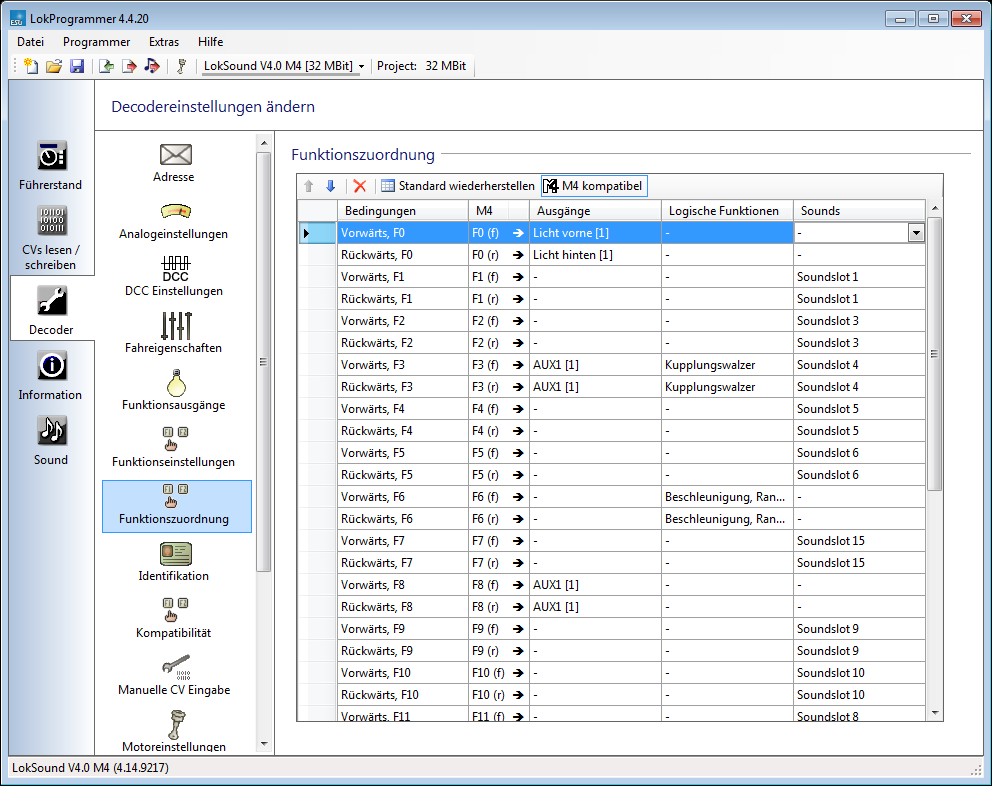Open the Information section
Screen dimensions: 992x786
(51, 376)
